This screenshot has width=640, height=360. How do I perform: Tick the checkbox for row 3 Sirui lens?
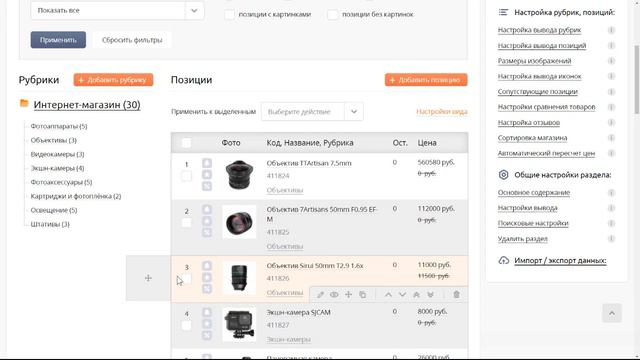(x=186, y=279)
